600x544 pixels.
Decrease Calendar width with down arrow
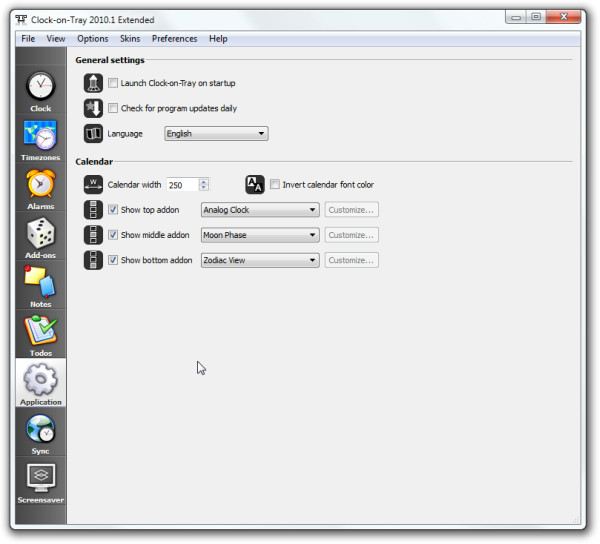pyautogui.click(x=204, y=188)
